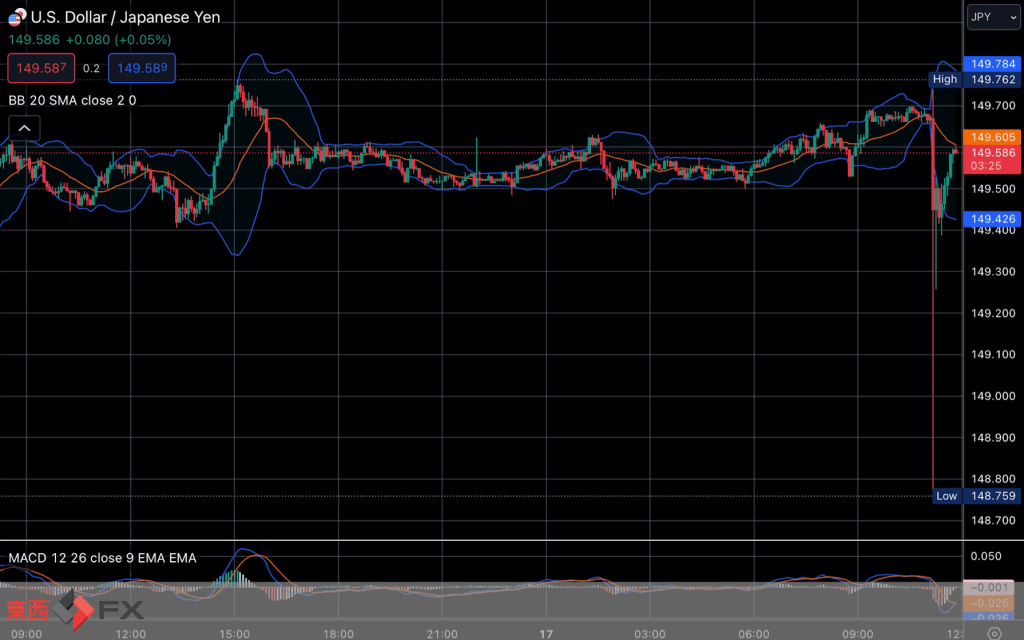The width and height of the screenshot is (1024, 640).
Task: Click the 148.900 price axis label
Action: (x=993, y=438)
